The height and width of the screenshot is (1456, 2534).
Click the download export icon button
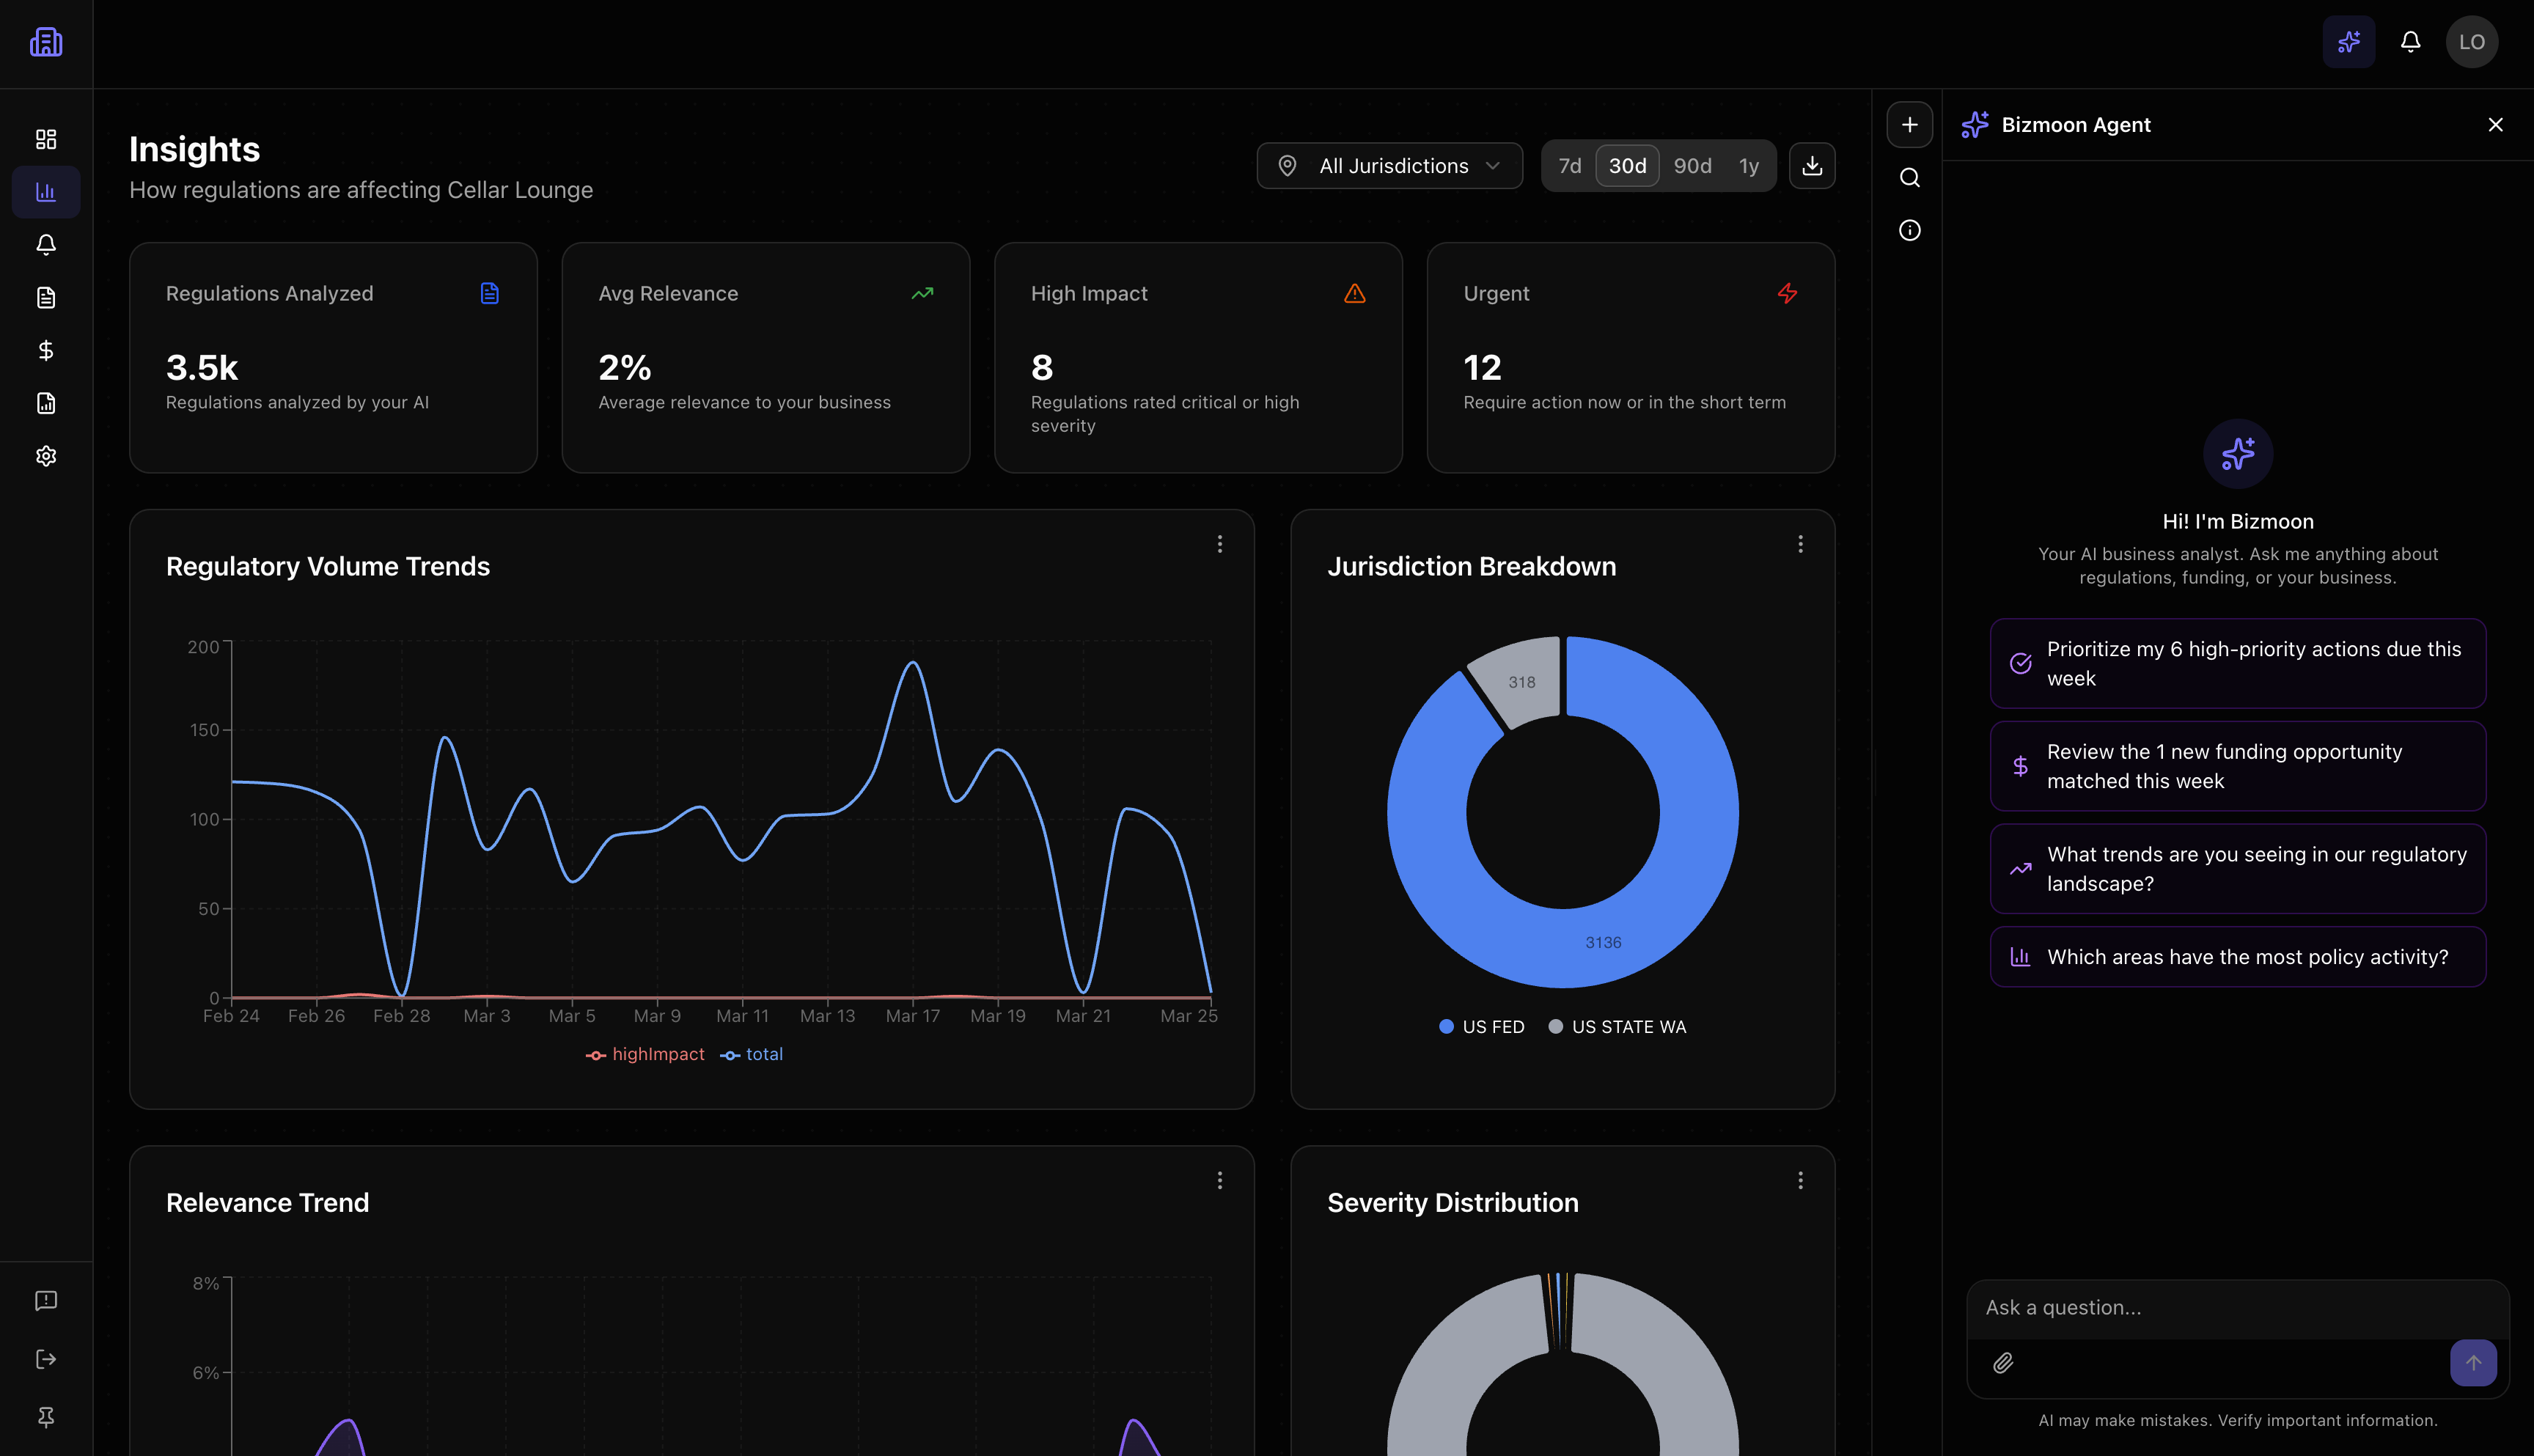pyautogui.click(x=1811, y=166)
